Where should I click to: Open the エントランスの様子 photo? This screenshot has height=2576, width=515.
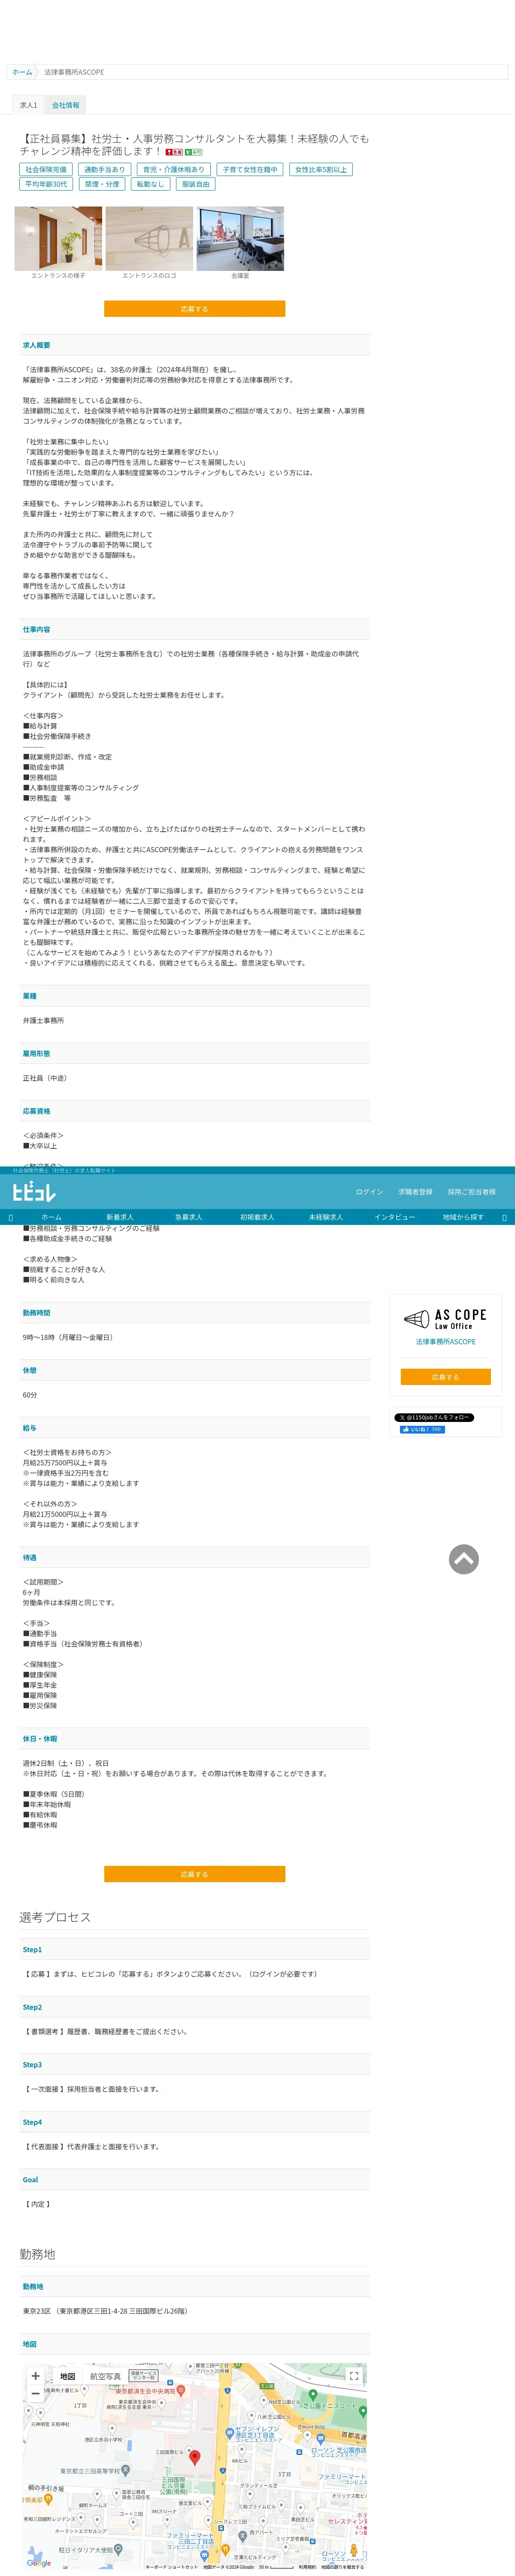tap(58, 239)
